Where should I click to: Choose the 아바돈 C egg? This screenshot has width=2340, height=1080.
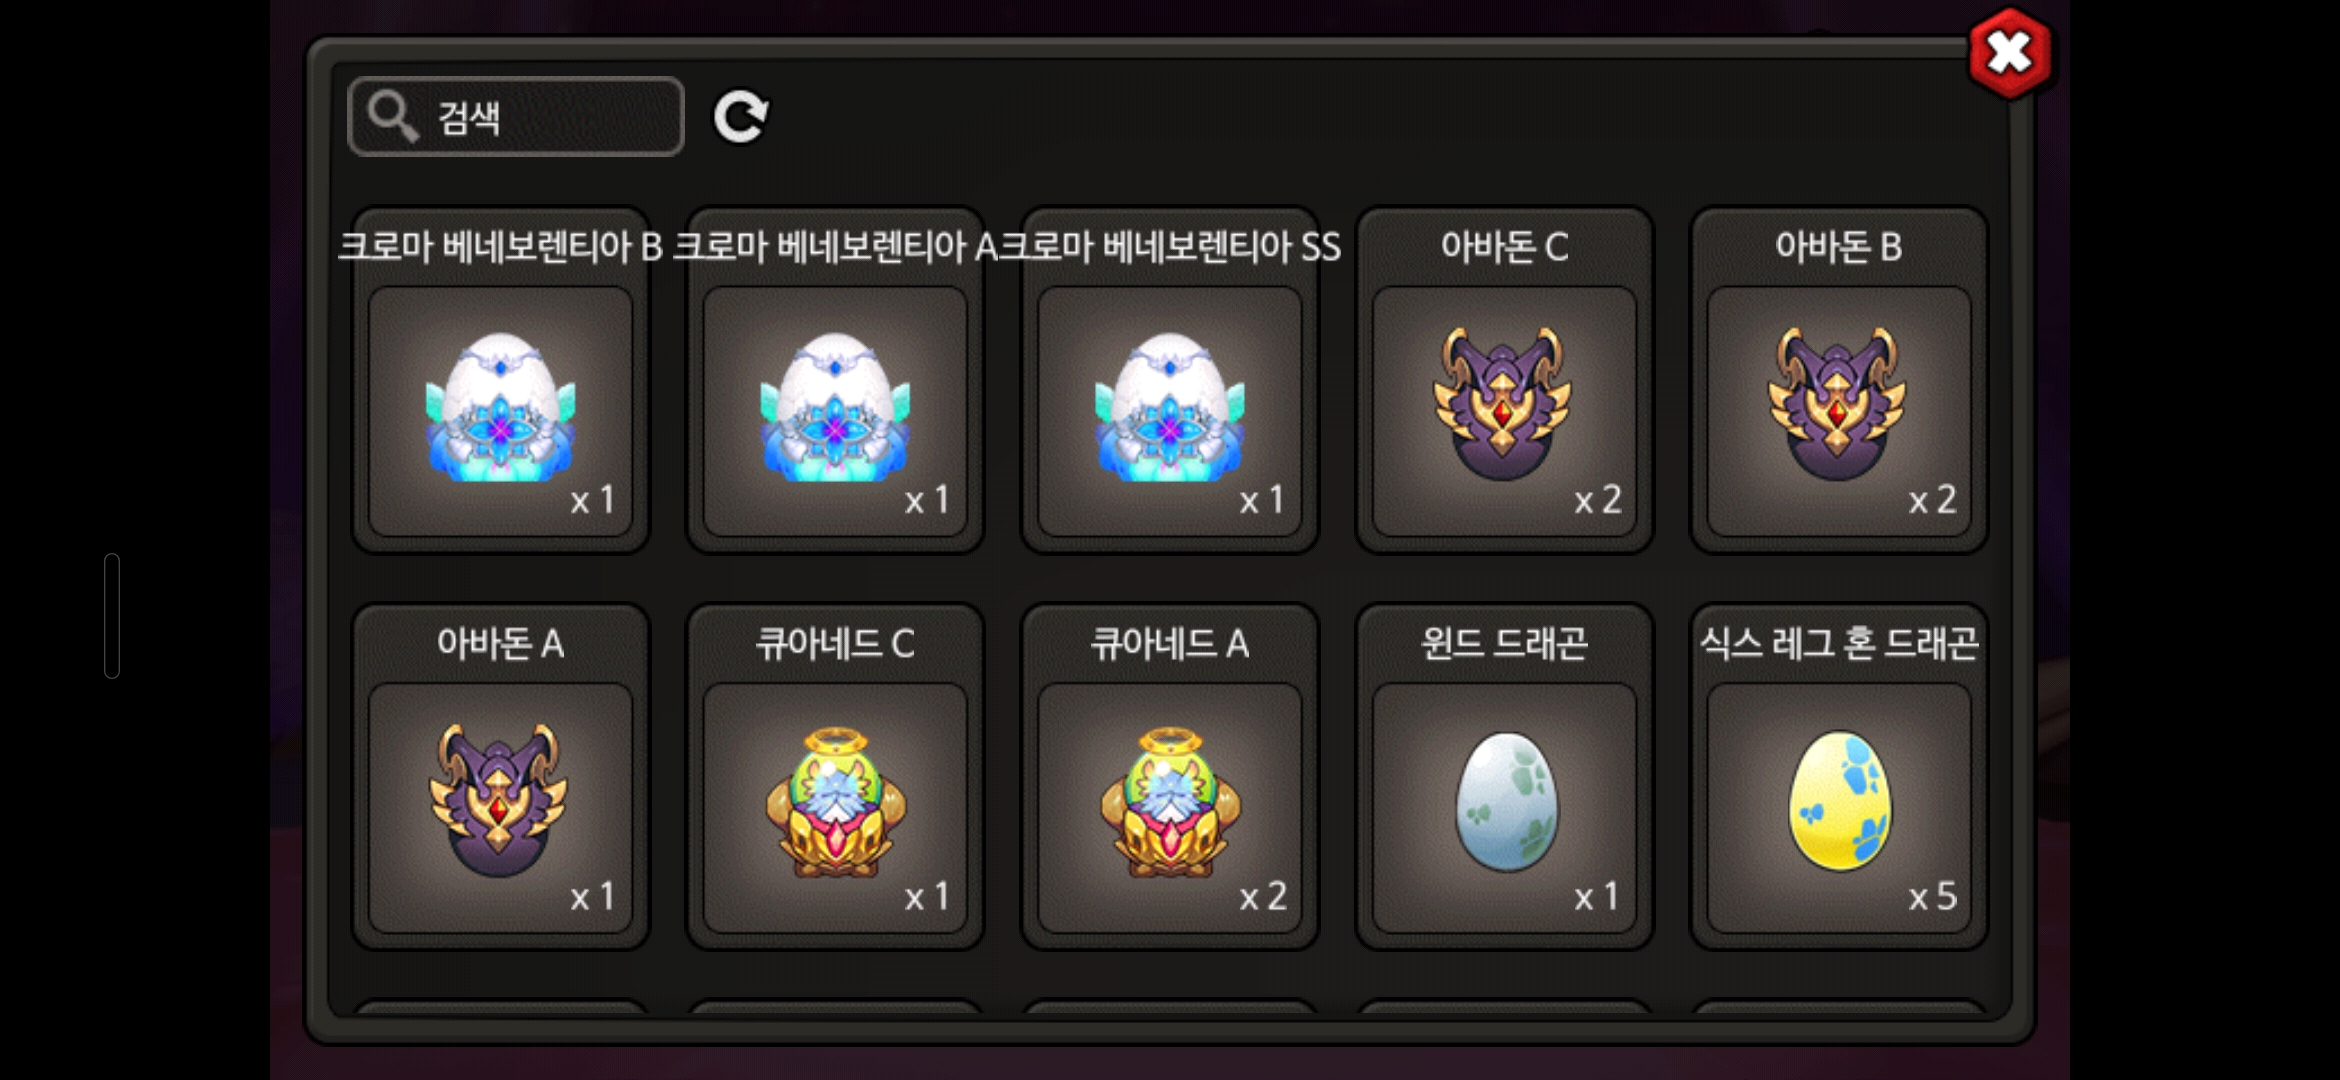click(x=1504, y=412)
